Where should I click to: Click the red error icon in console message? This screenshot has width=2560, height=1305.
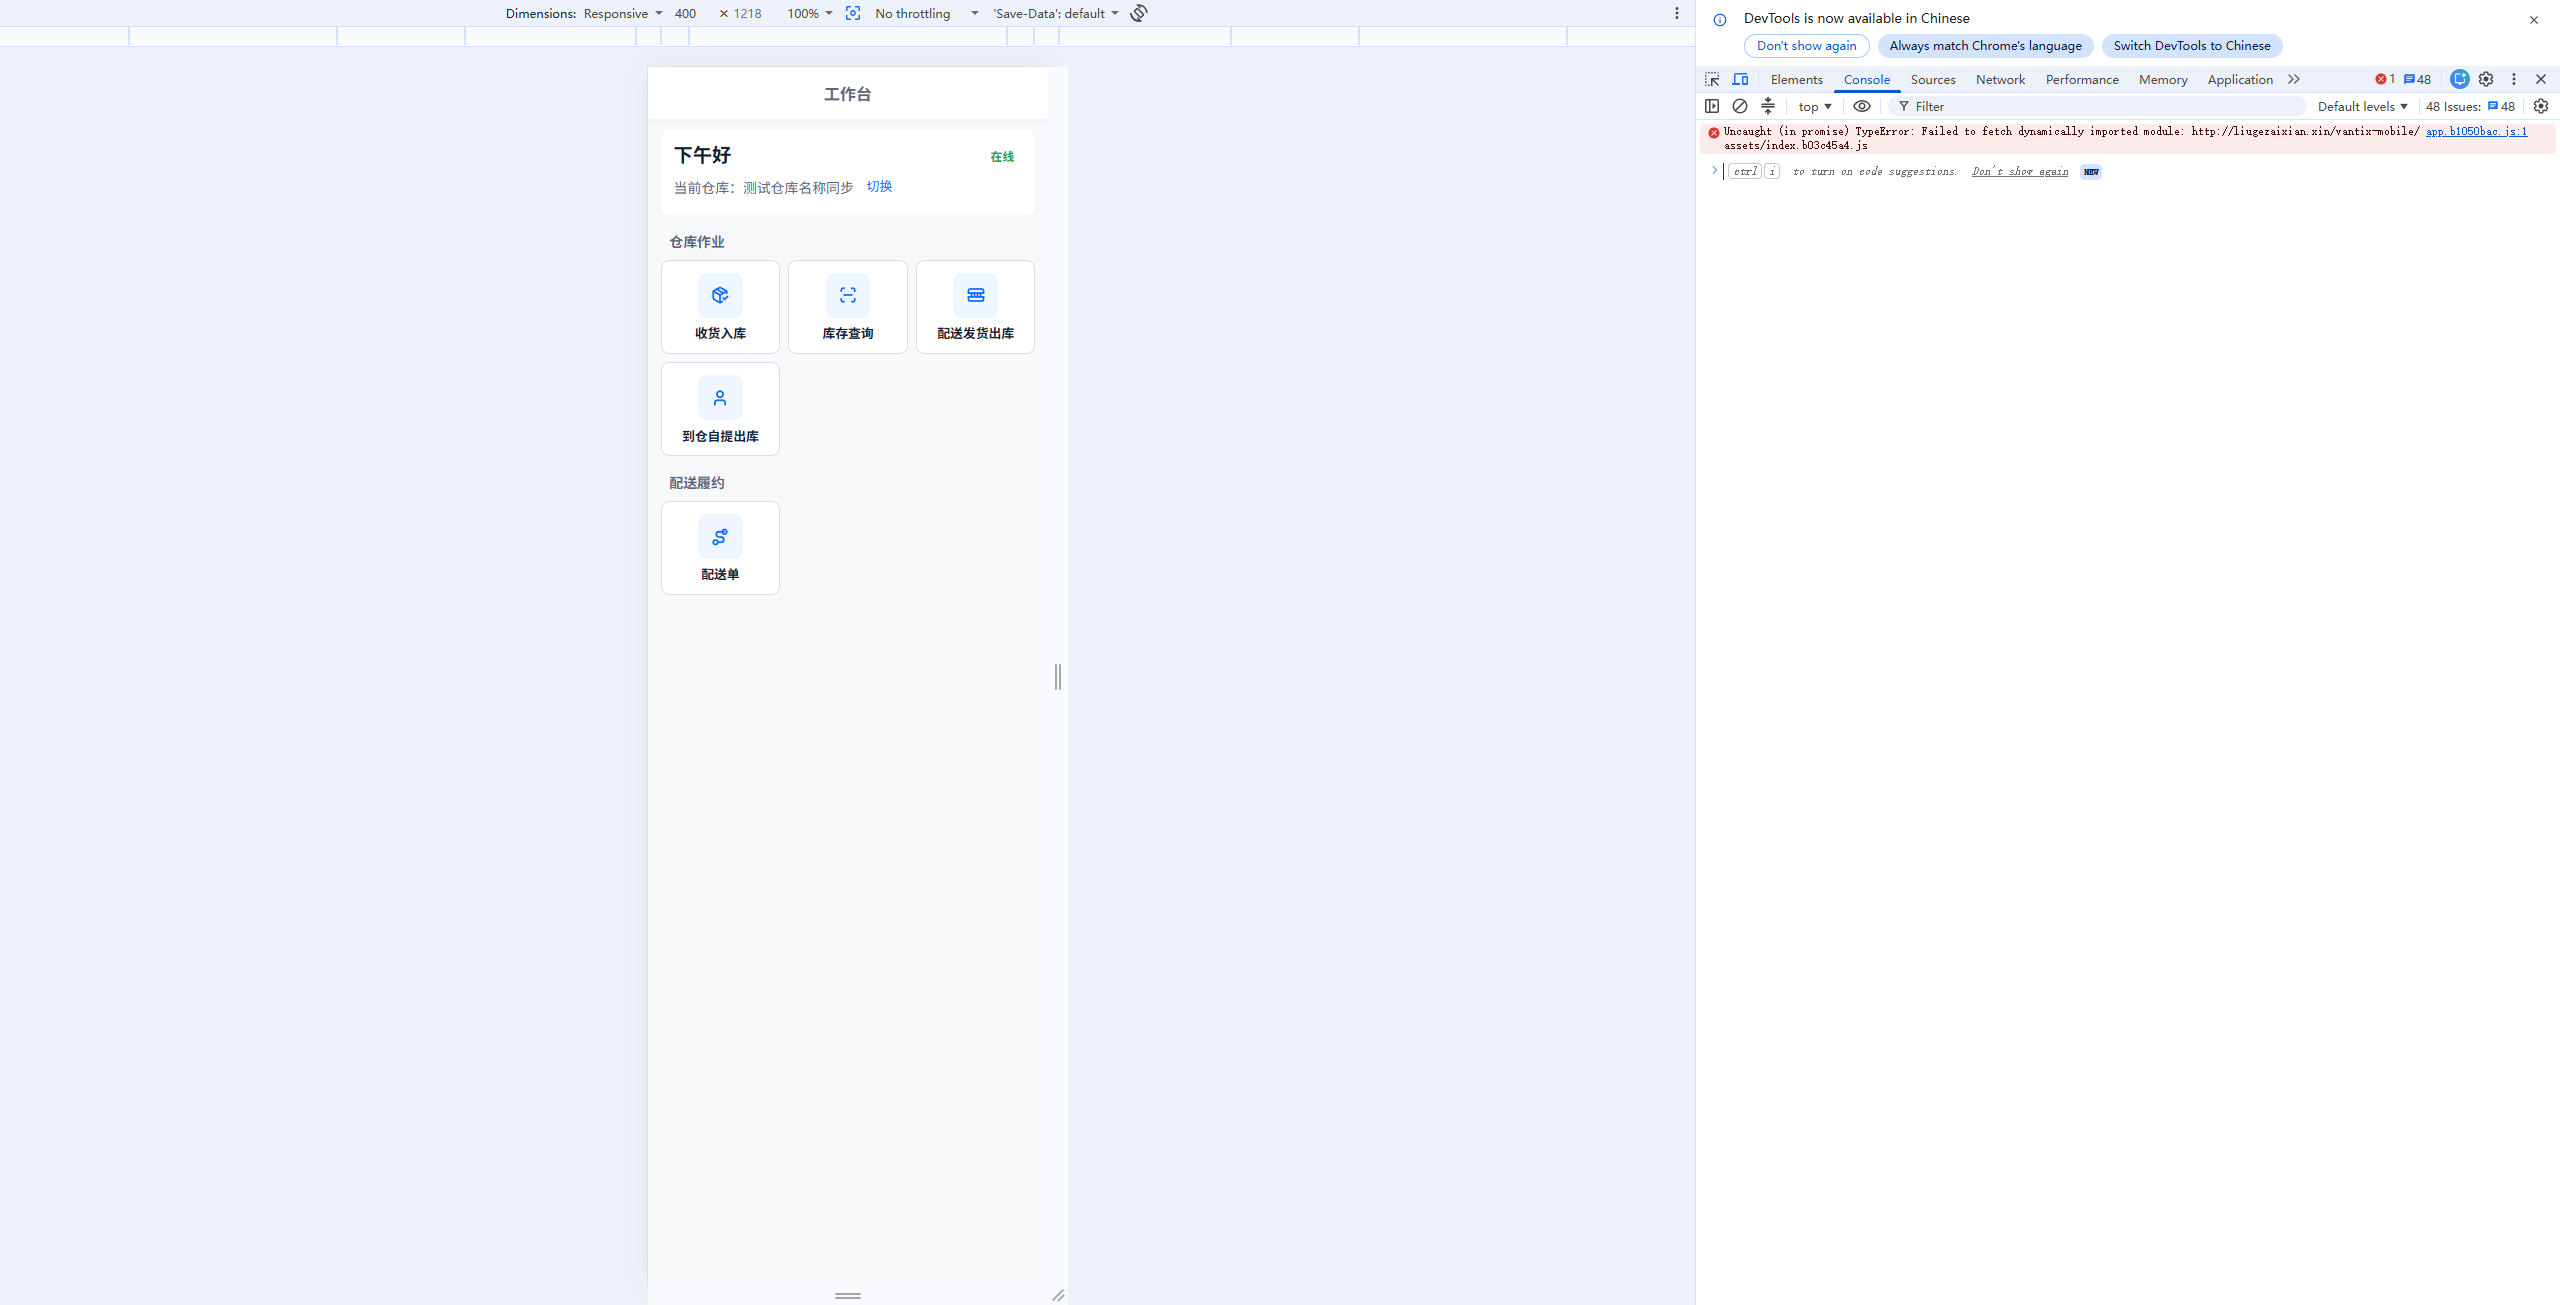(1714, 132)
